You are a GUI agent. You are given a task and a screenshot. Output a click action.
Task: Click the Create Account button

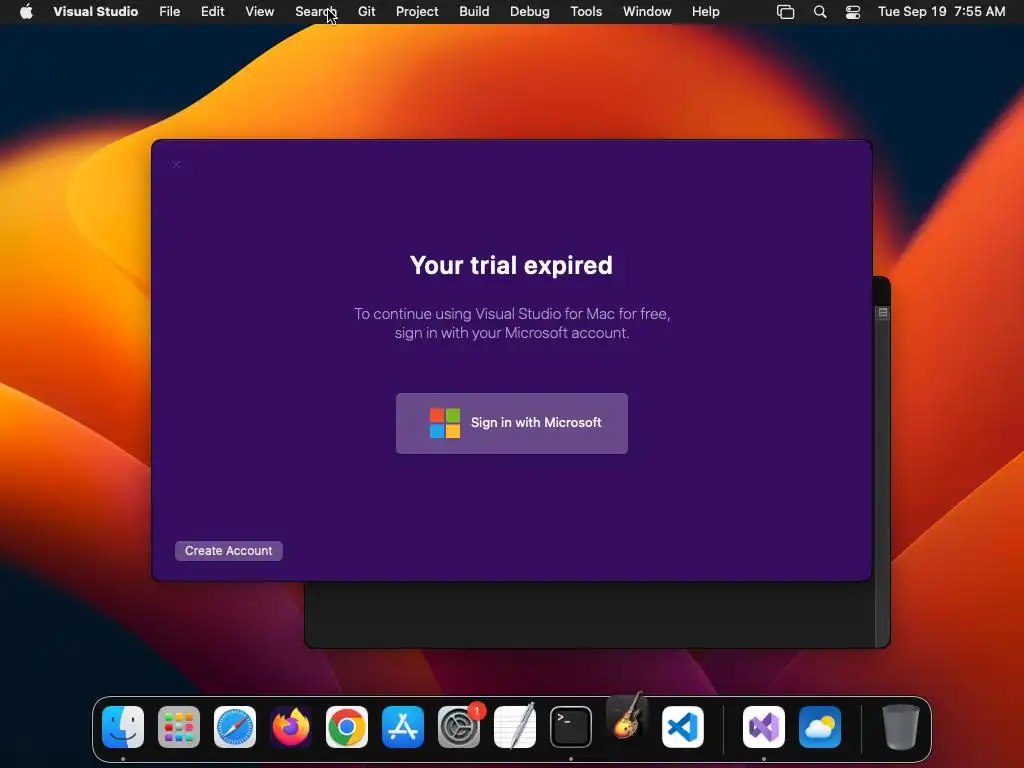pos(229,551)
